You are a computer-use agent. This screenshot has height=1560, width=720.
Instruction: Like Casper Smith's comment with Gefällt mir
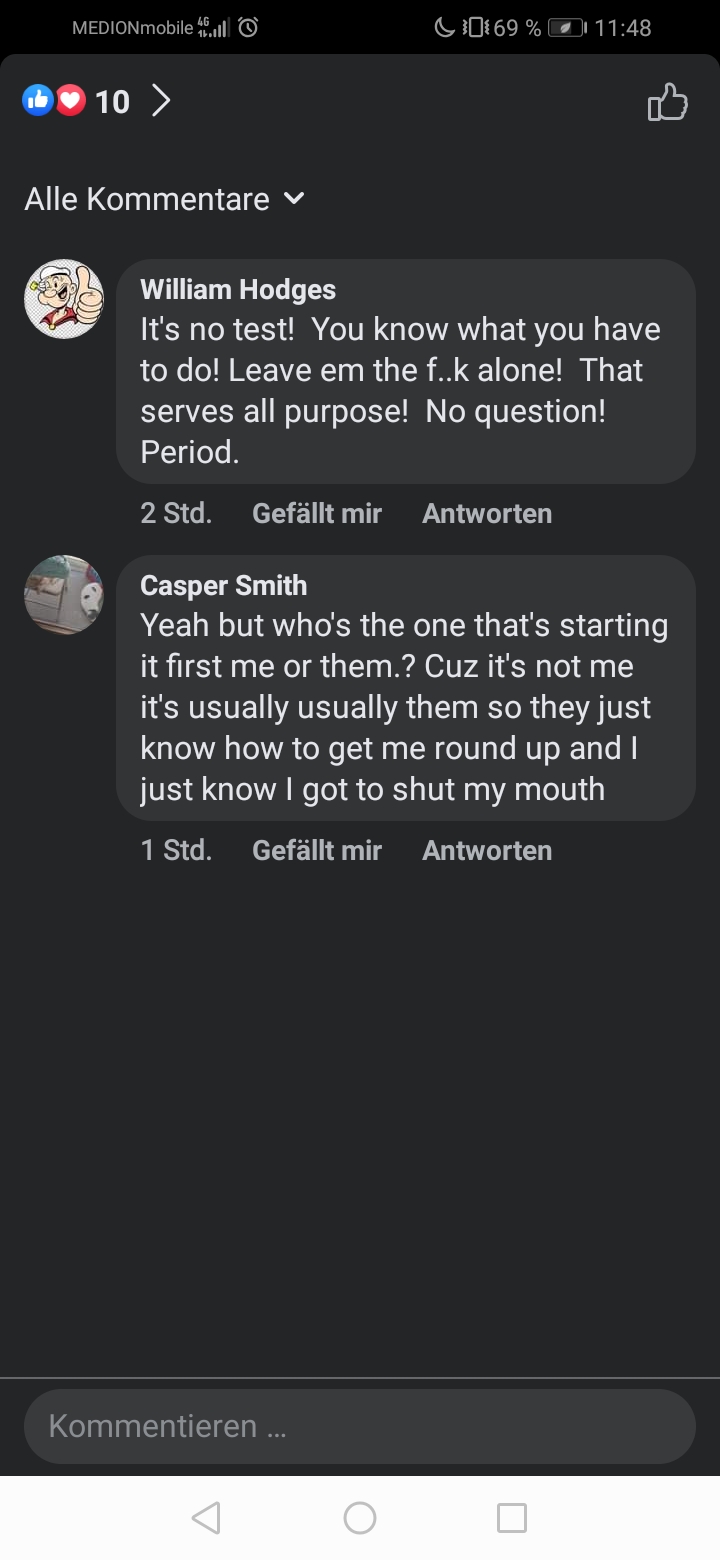click(x=317, y=851)
